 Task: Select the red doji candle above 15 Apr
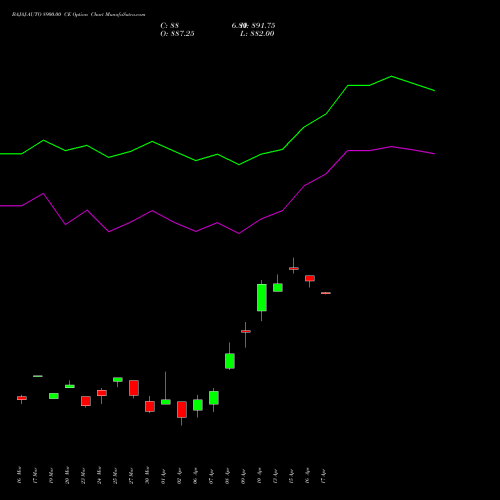coord(294,268)
